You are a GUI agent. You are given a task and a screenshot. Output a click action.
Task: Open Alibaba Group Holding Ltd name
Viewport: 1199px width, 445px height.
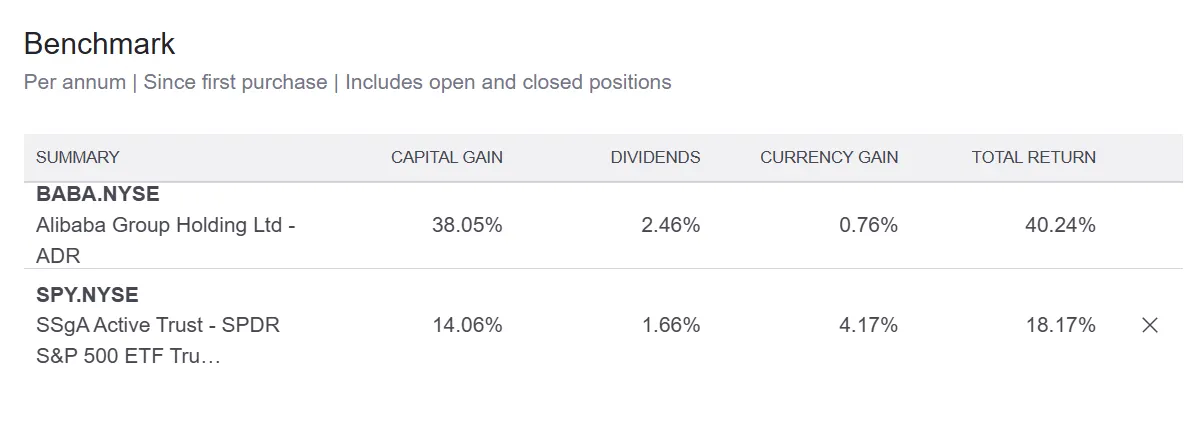(165, 226)
